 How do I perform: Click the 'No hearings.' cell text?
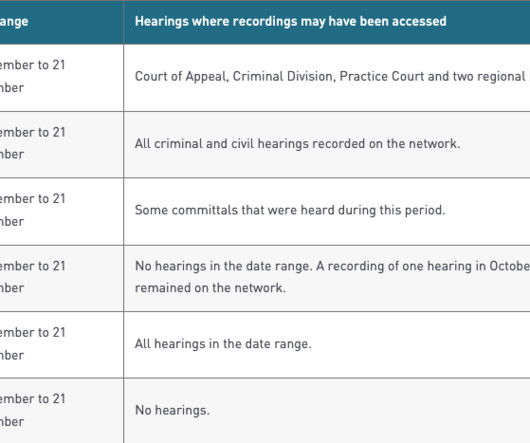click(172, 410)
